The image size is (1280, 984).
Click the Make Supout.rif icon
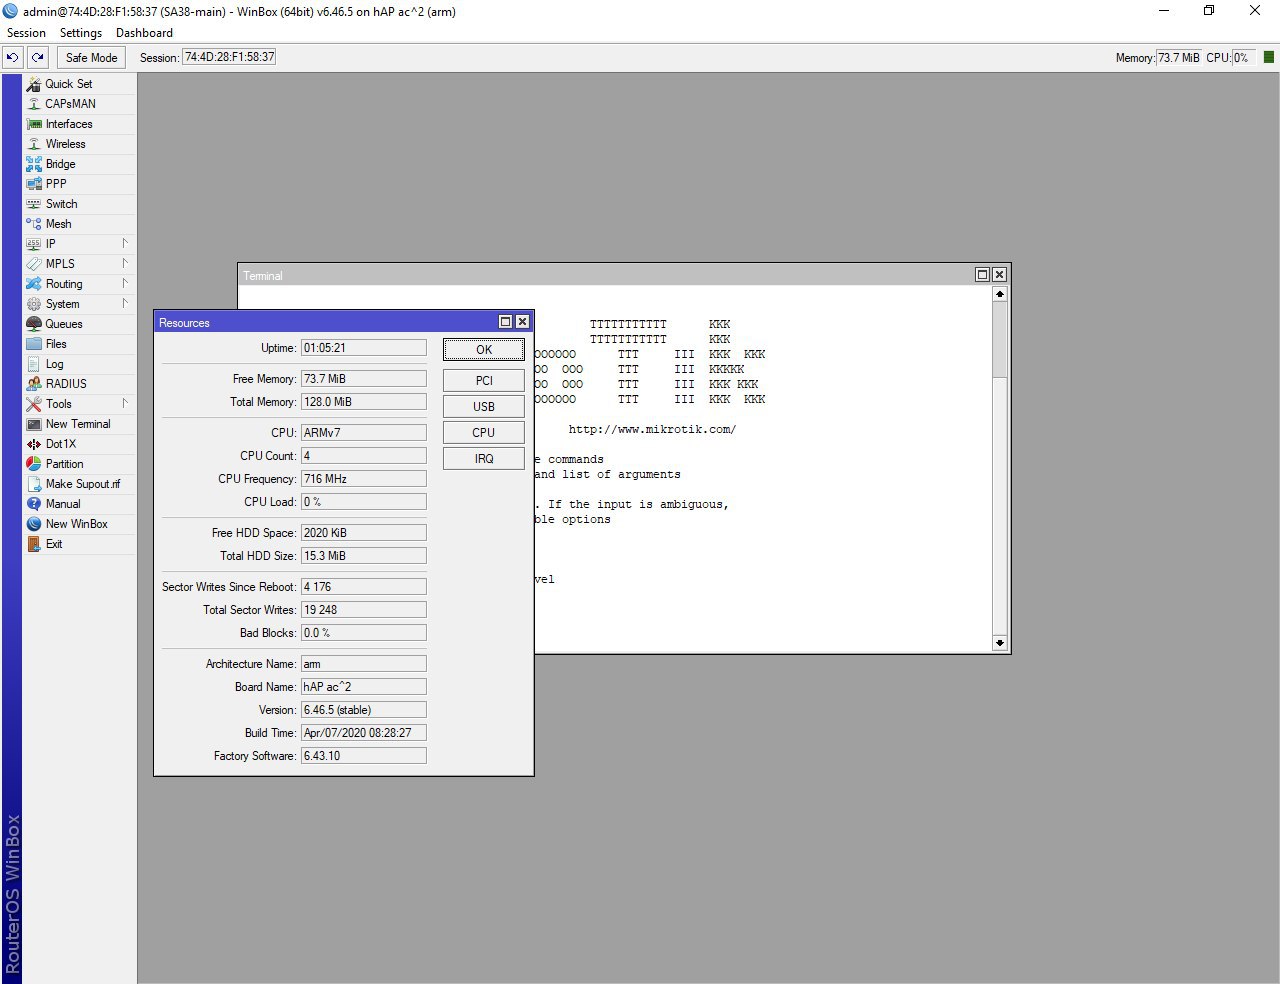click(34, 484)
